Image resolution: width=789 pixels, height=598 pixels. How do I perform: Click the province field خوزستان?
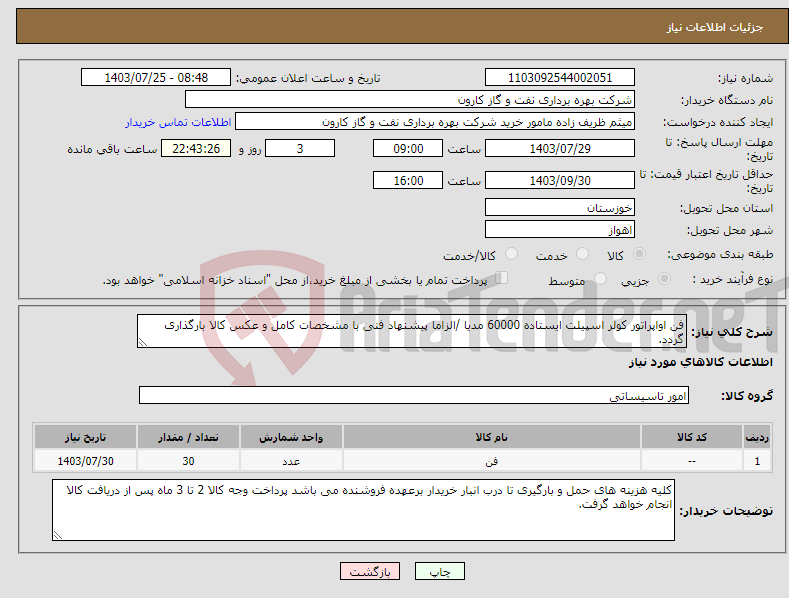560,207
